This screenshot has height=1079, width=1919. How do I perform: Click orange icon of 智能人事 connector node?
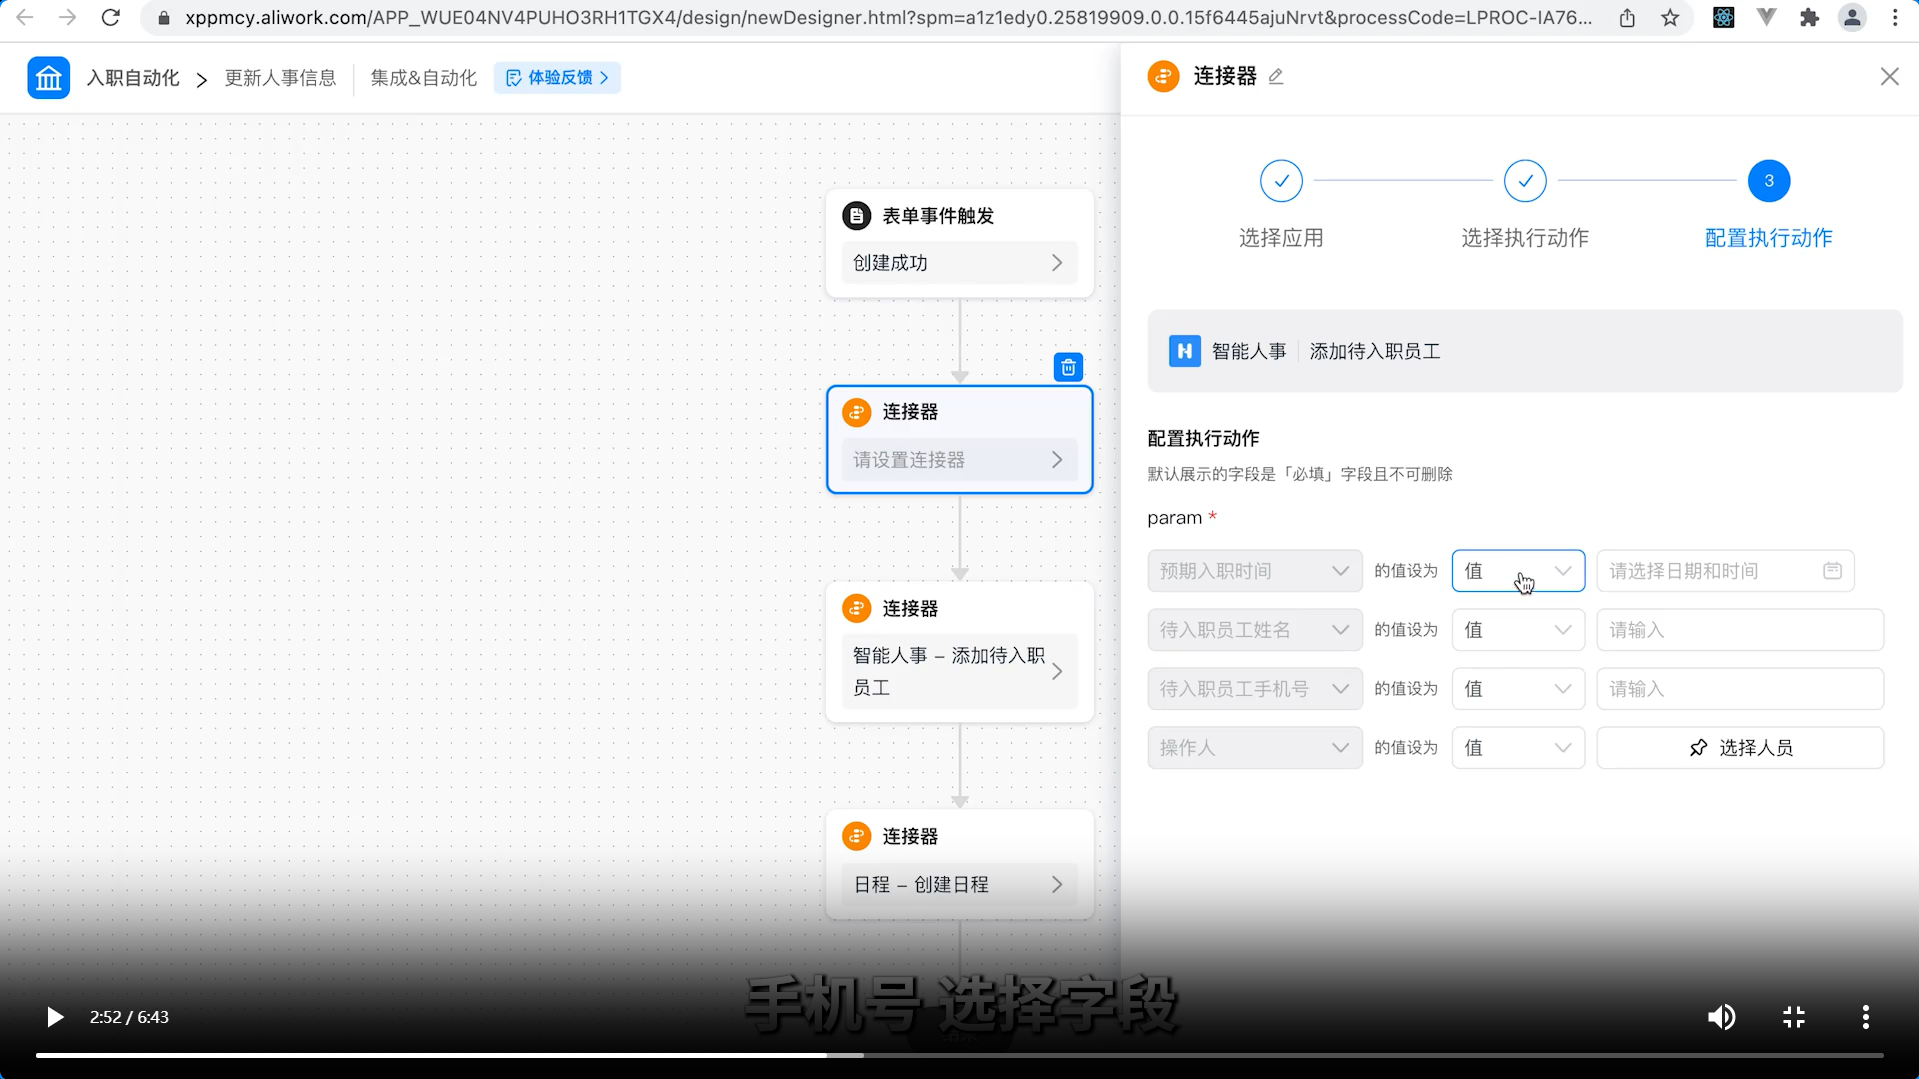coord(856,608)
